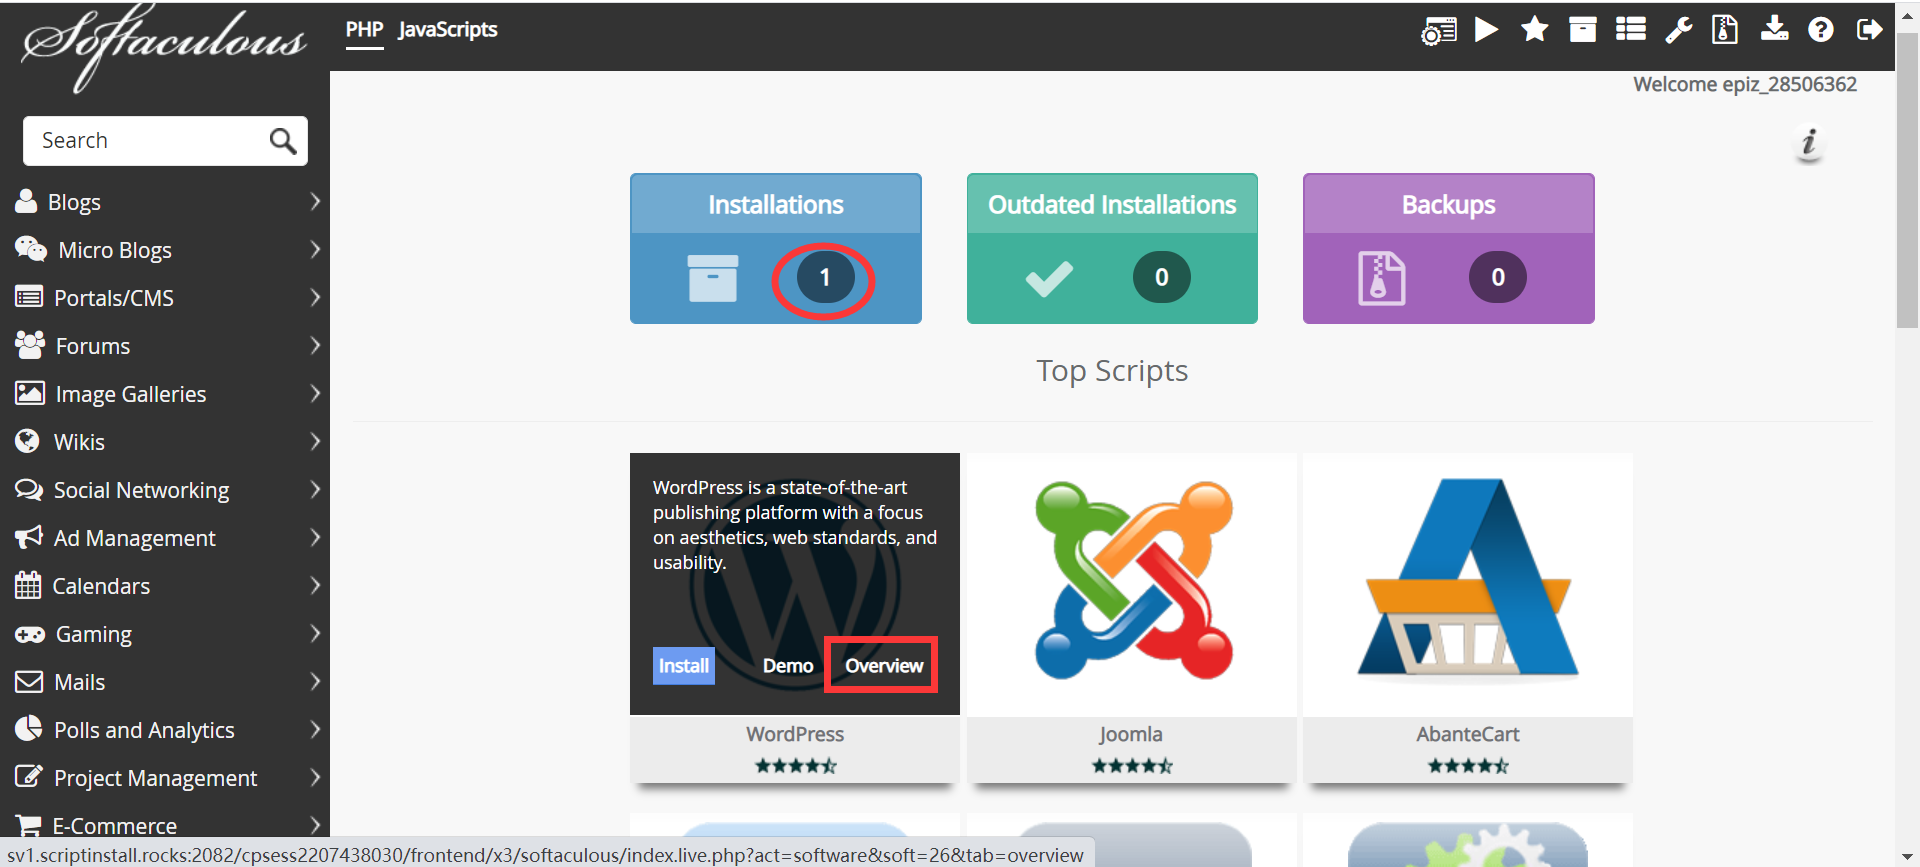Click the Backups count badge showing 0

pos(1498,278)
